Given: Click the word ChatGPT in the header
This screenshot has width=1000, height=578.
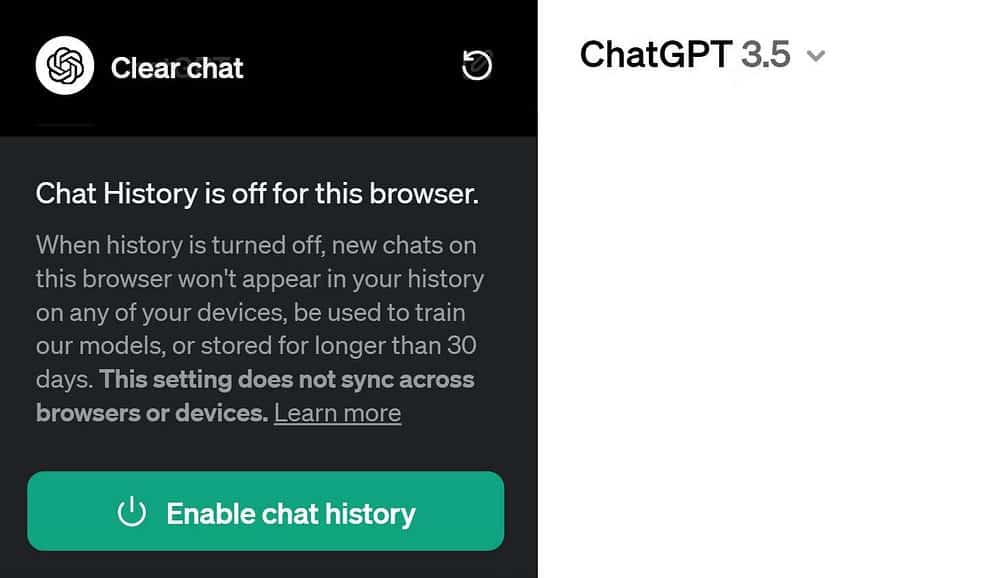Looking at the screenshot, I should click(x=656, y=54).
